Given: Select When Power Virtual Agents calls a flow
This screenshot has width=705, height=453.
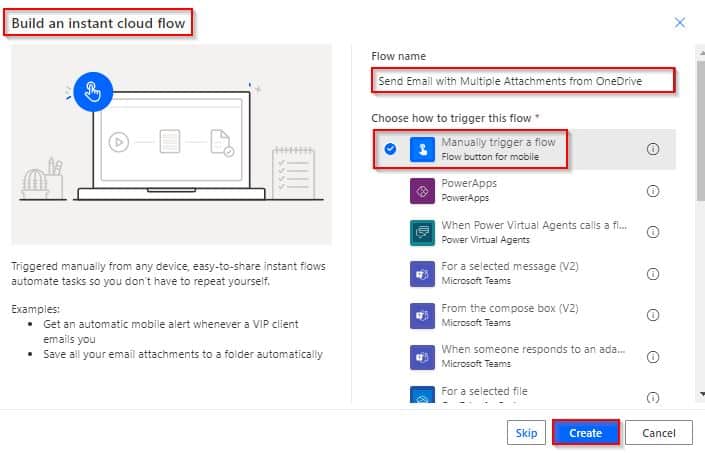Looking at the screenshot, I should tap(524, 232).
